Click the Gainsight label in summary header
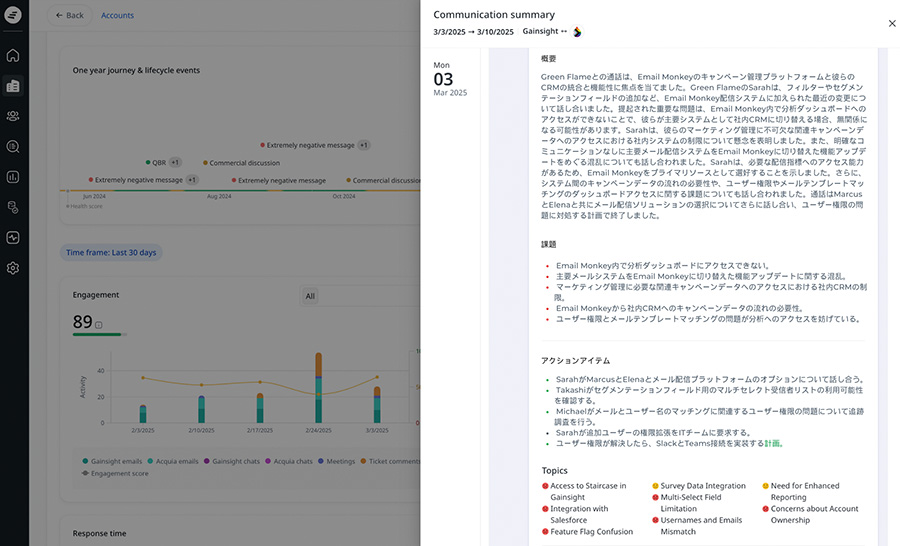The width and height of the screenshot is (900, 546). point(540,32)
